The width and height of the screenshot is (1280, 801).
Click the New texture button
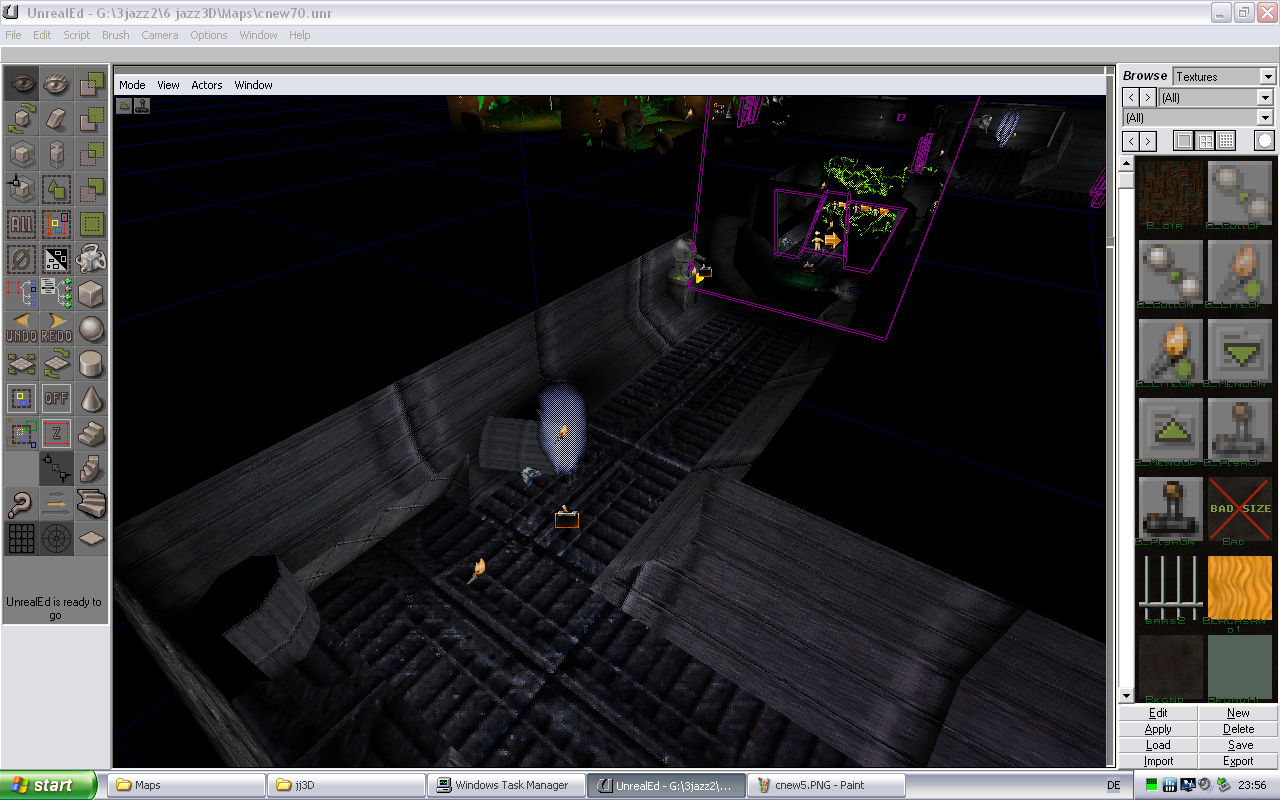[x=1238, y=713]
